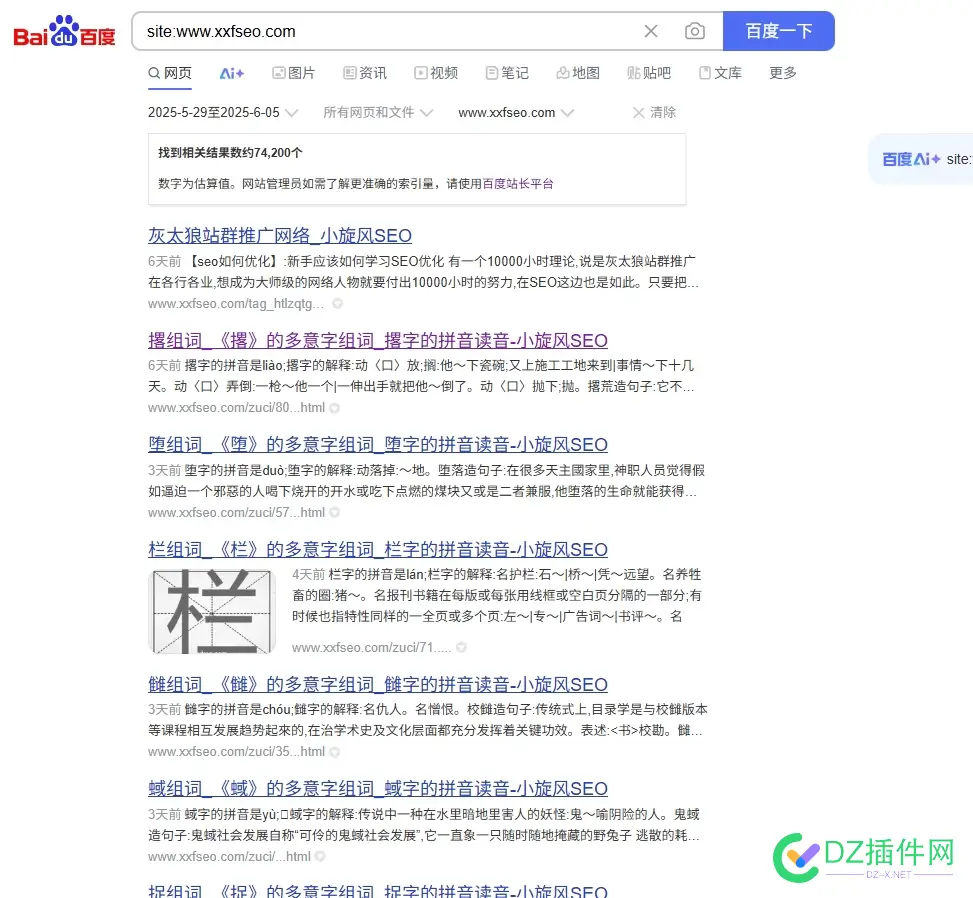Click the magnifier icon on 网页 tab
Screen dimensions: 973x898
[154, 73]
